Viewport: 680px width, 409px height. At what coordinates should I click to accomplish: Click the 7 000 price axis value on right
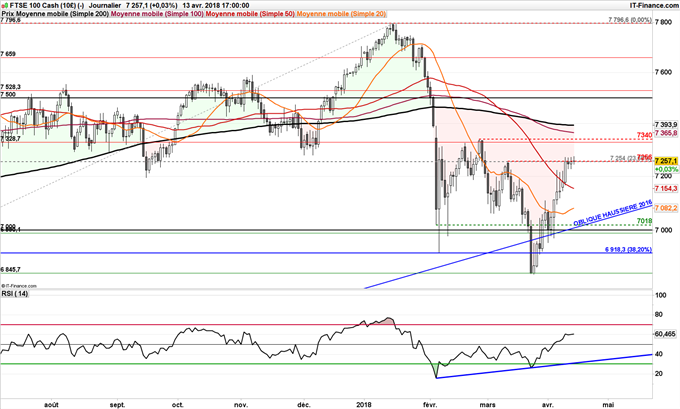[x=663, y=230]
